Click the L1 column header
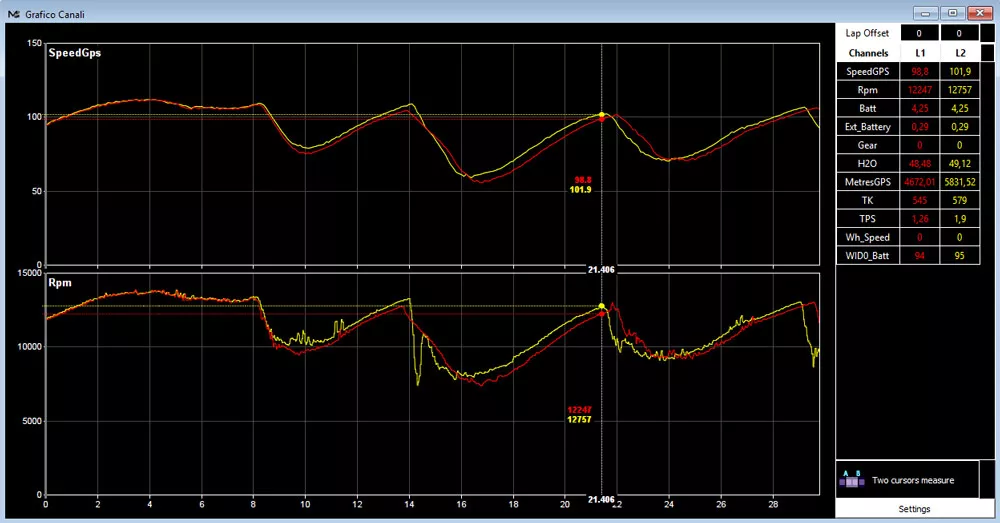This screenshot has width=1000, height=523. [920, 53]
